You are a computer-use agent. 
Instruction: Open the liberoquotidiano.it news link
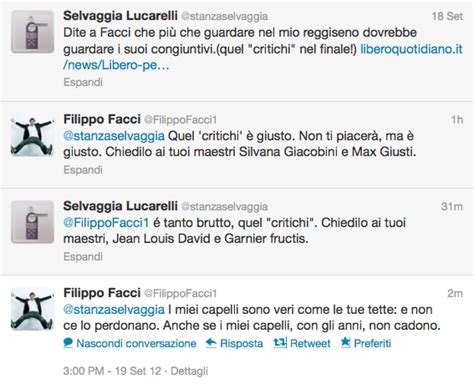click(263, 57)
